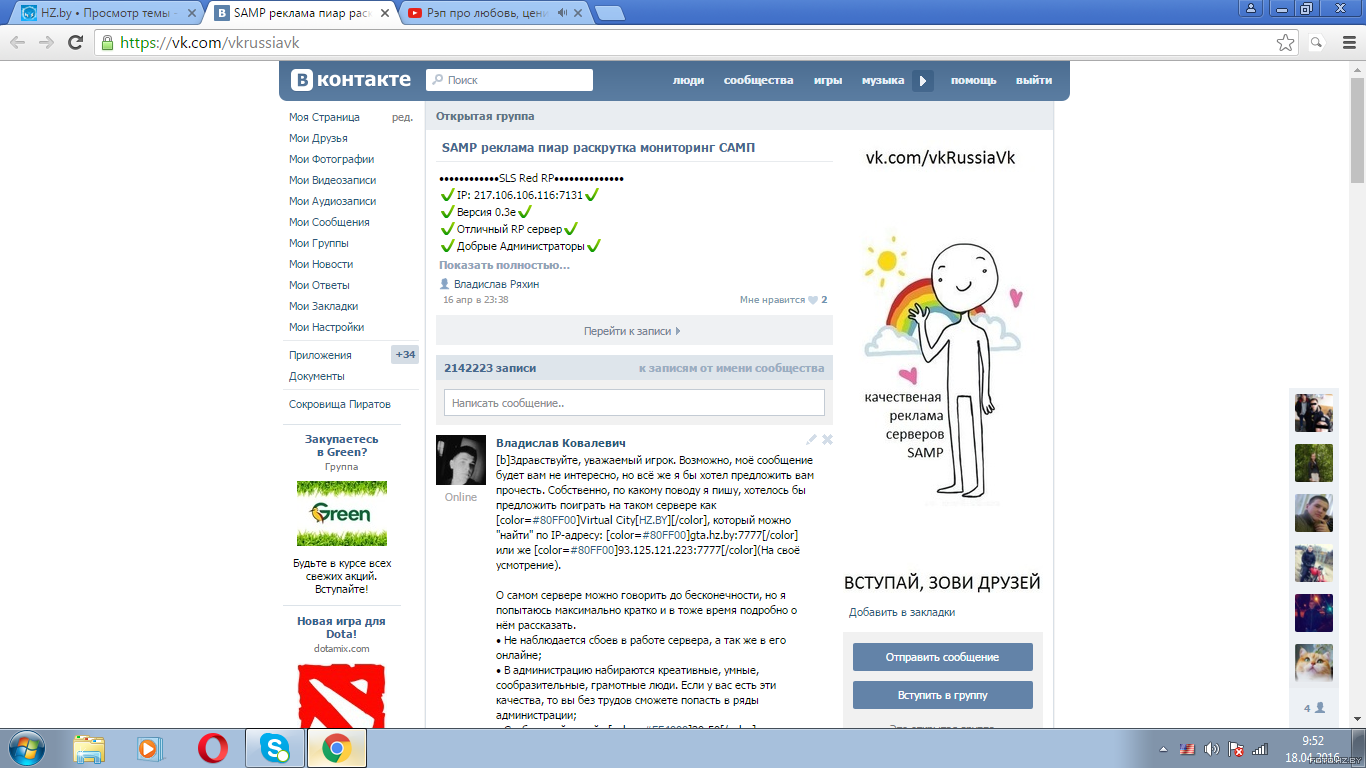Reload the page with the refresh icon
The width and height of the screenshot is (1366, 768).
tap(75, 42)
